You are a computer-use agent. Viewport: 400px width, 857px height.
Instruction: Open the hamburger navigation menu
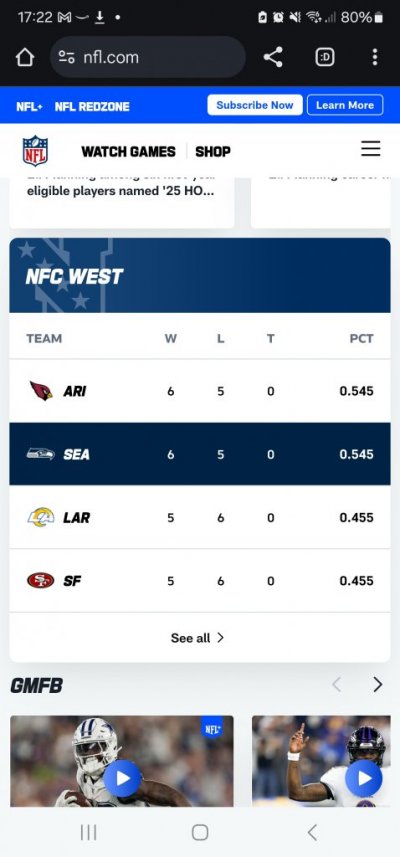pos(370,149)
